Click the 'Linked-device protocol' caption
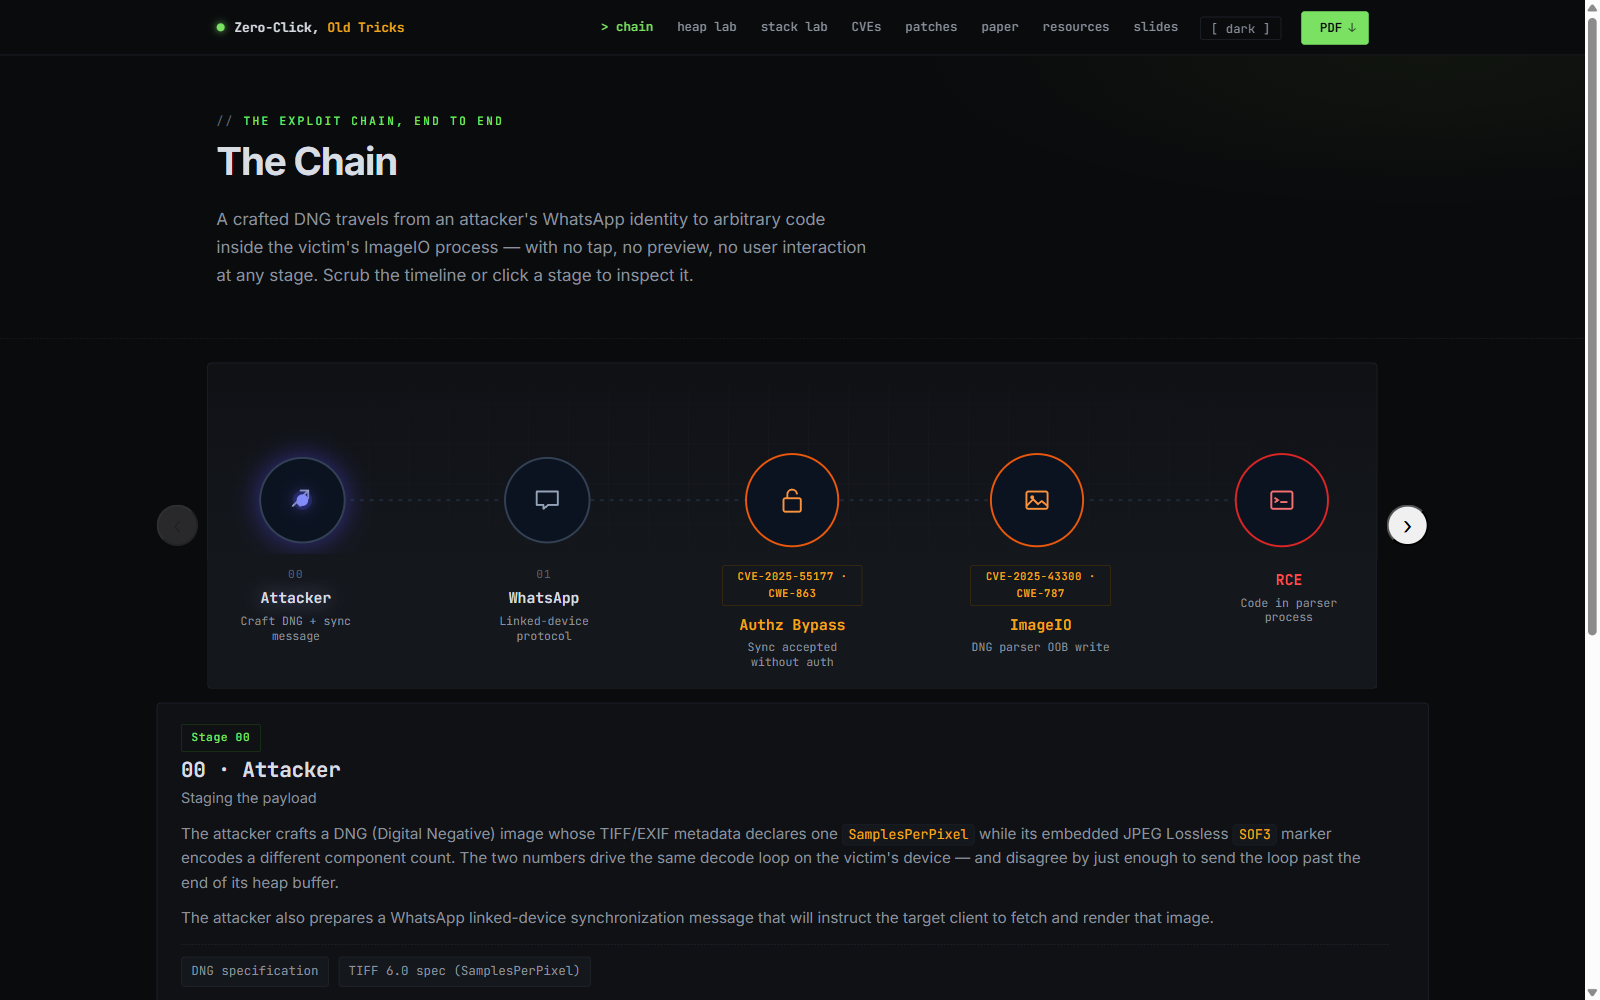The width and height of the screenshot is (1600, 1000). click(544, 629)
